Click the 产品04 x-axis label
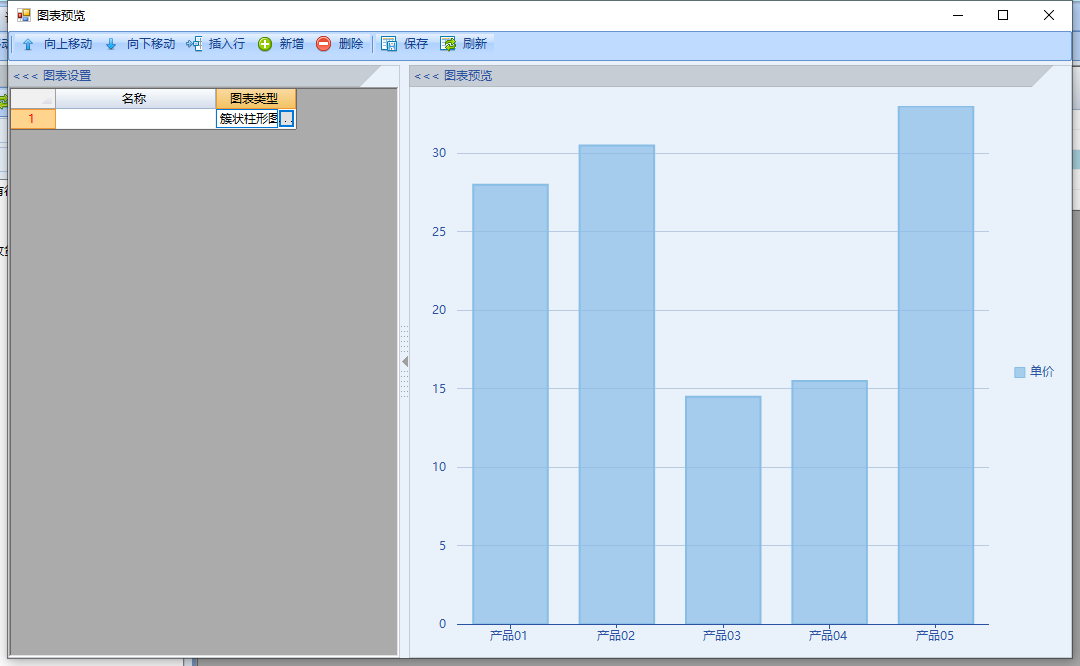The height and width of the screenshot is (666, 1080). pos(828,636)
